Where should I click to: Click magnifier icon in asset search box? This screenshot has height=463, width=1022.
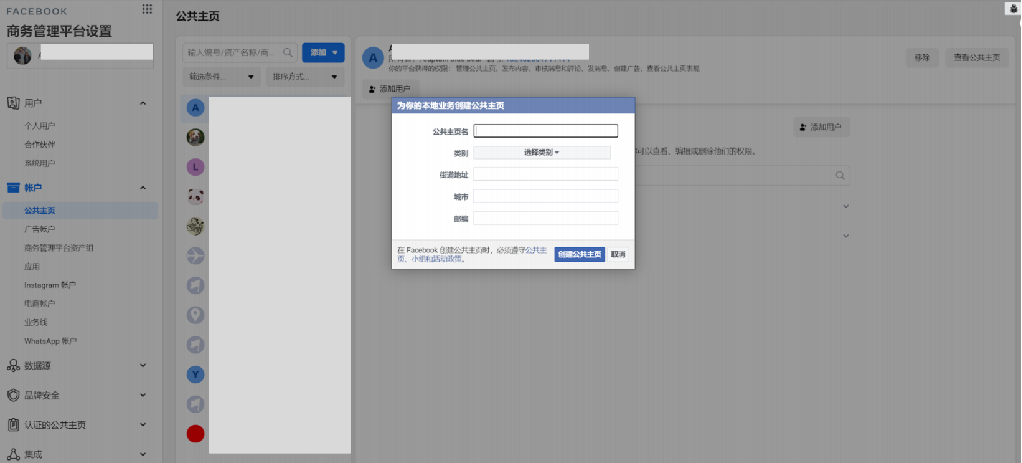coord(287,53)
